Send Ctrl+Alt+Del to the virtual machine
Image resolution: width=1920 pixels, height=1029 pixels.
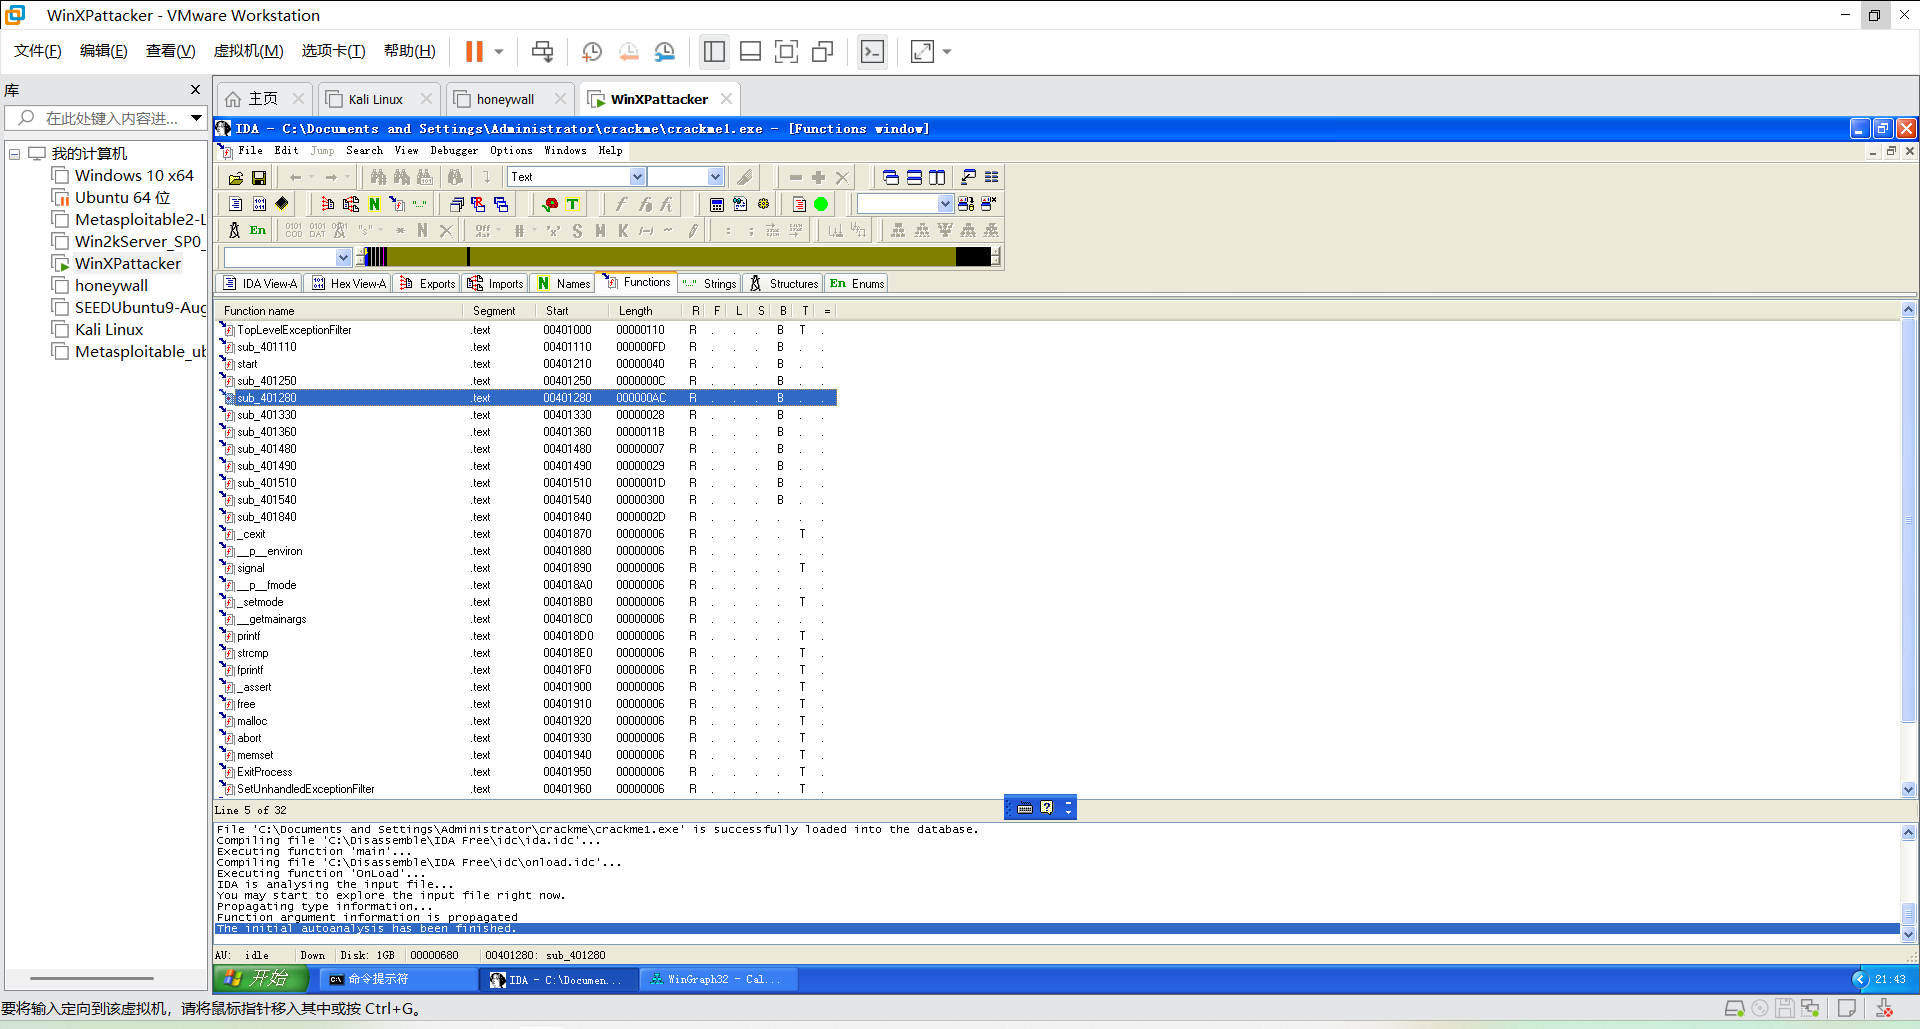tap(542, 51)
